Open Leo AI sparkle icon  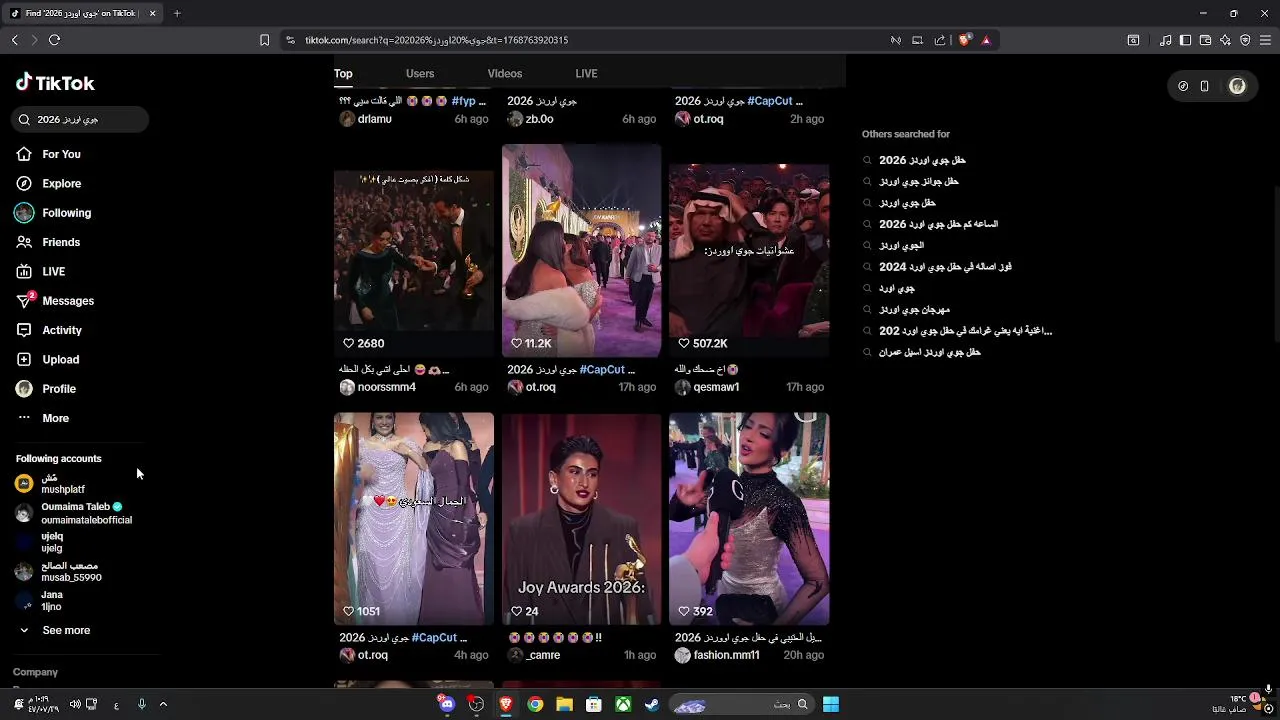pyautogui.click(x=1225, y=40)
